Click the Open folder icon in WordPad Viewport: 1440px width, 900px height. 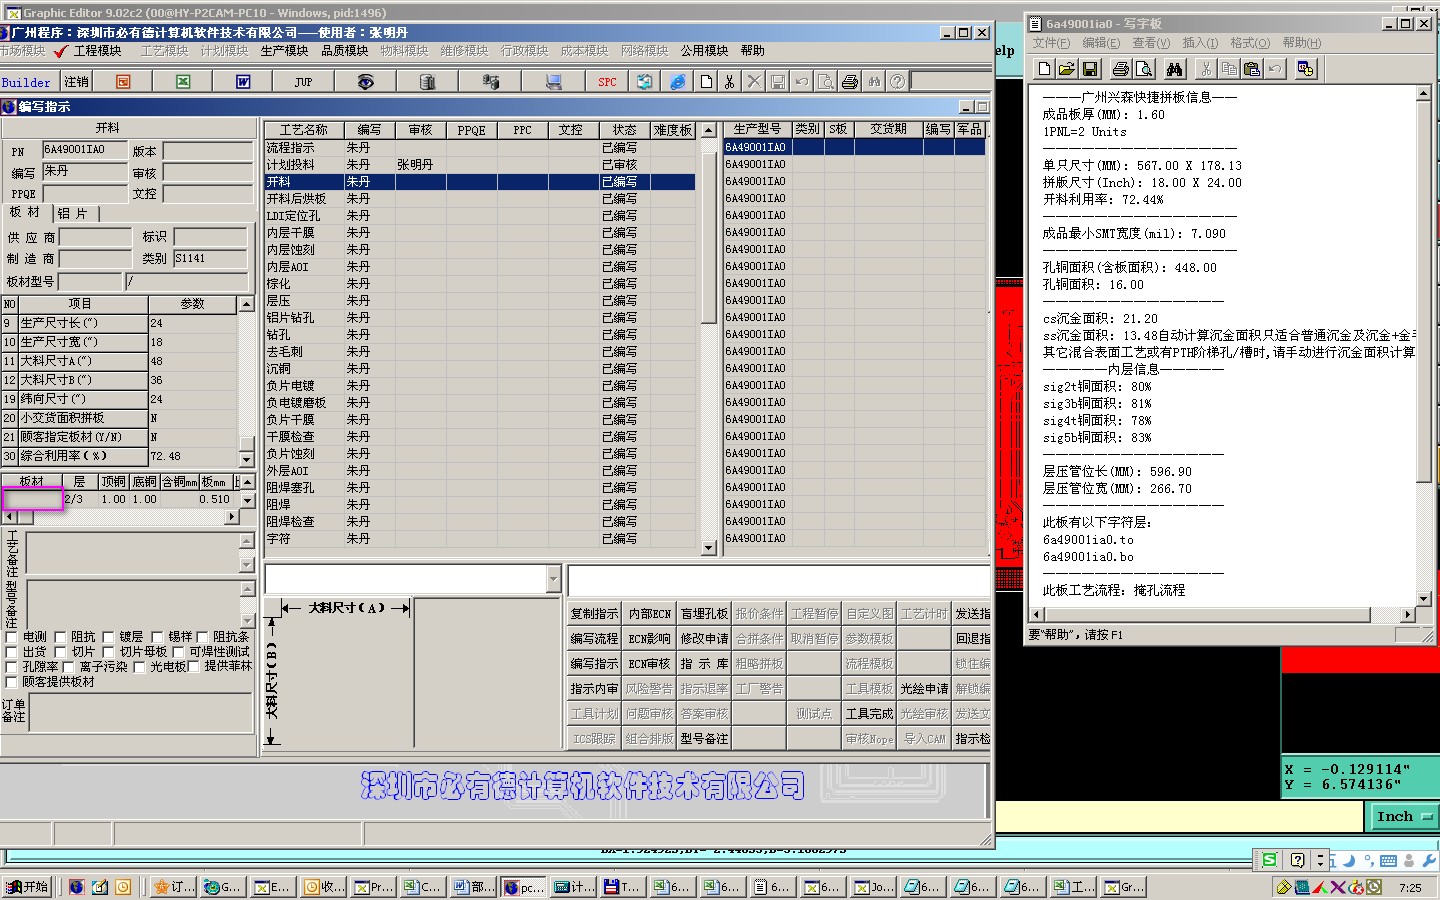(1067, 69)
